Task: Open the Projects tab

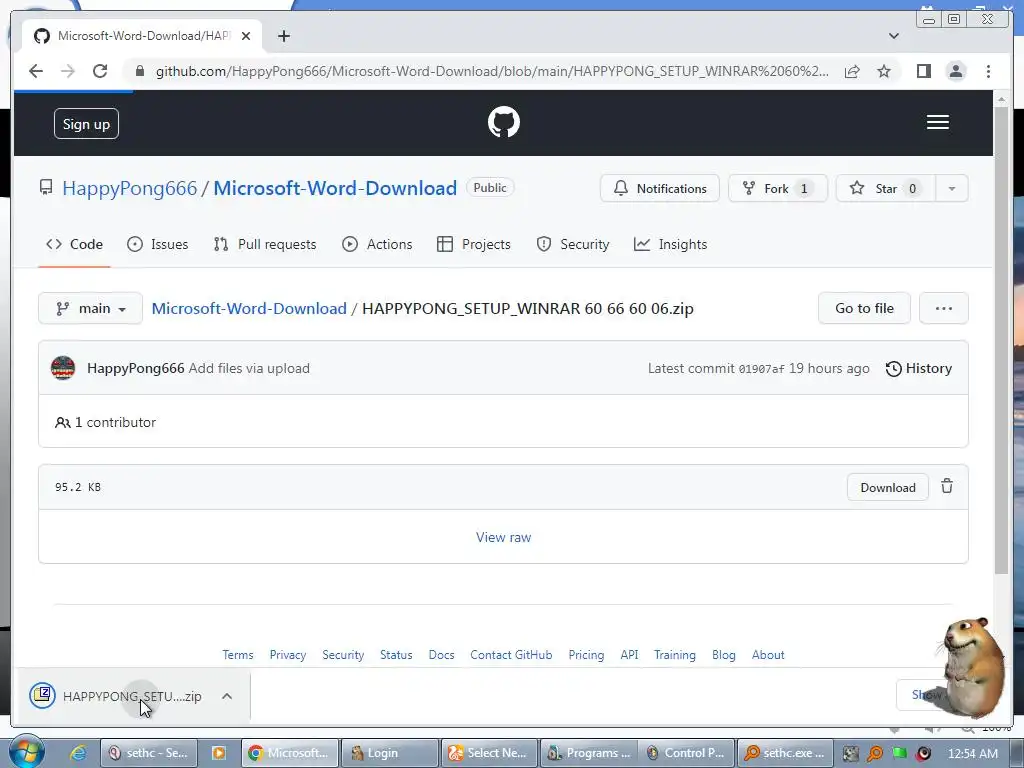Action: tap(473, 244)
